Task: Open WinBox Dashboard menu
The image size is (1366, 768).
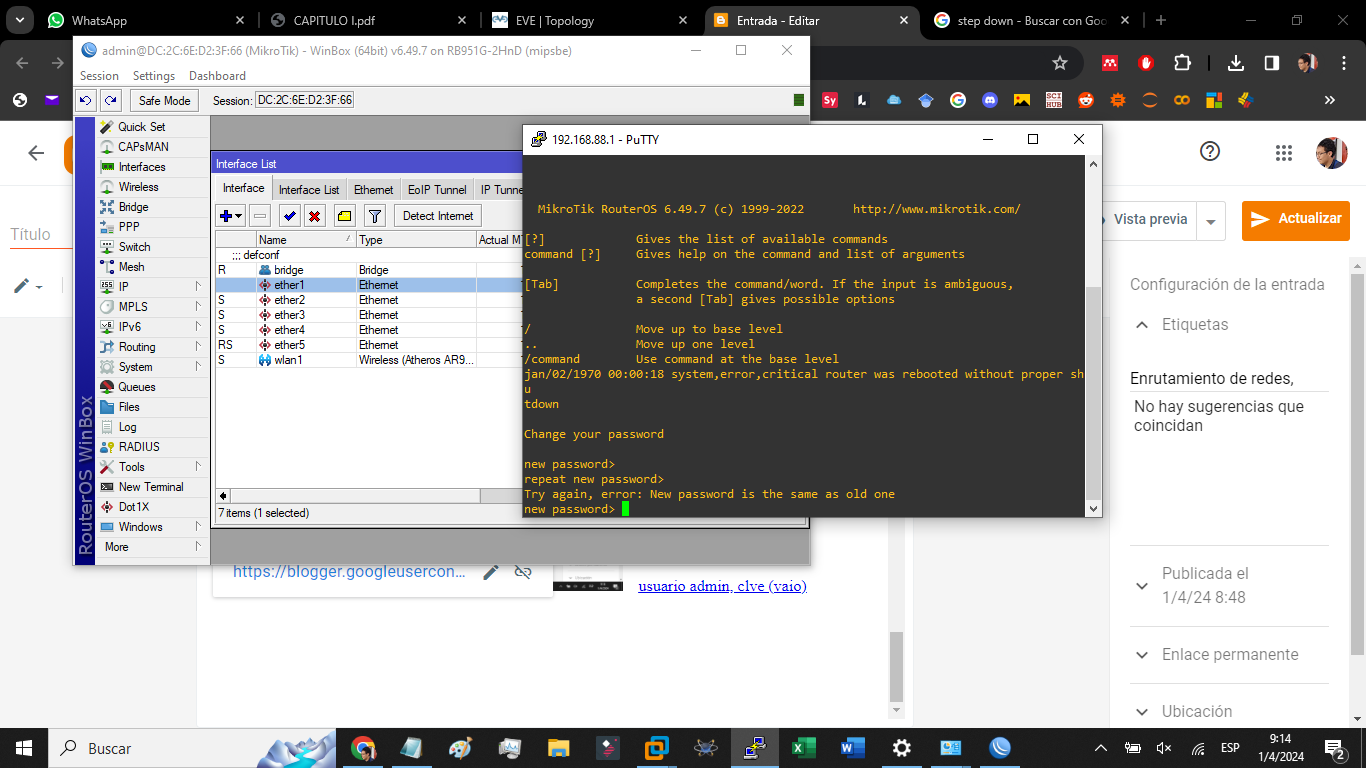Action: 217,76
